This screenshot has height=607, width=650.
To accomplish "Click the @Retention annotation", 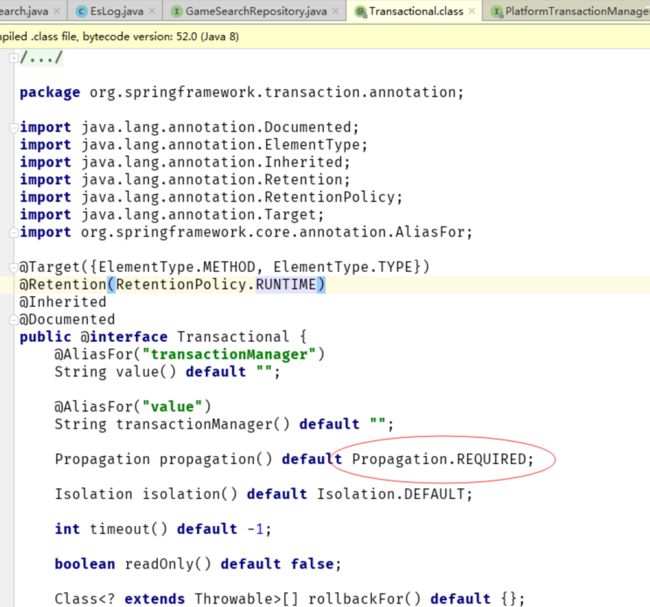I will click(63, 284).
